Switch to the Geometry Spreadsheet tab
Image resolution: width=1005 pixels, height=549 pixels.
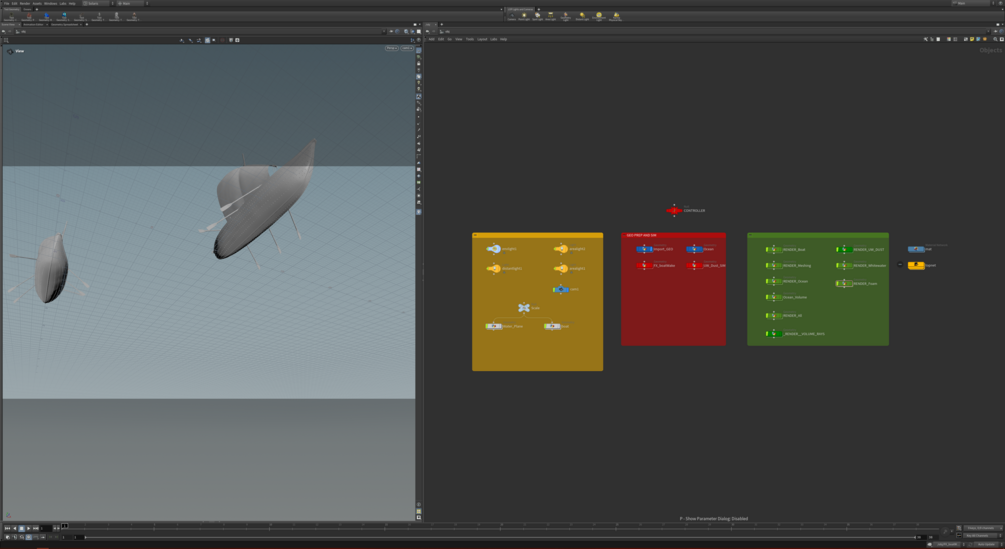pos(64,24)
